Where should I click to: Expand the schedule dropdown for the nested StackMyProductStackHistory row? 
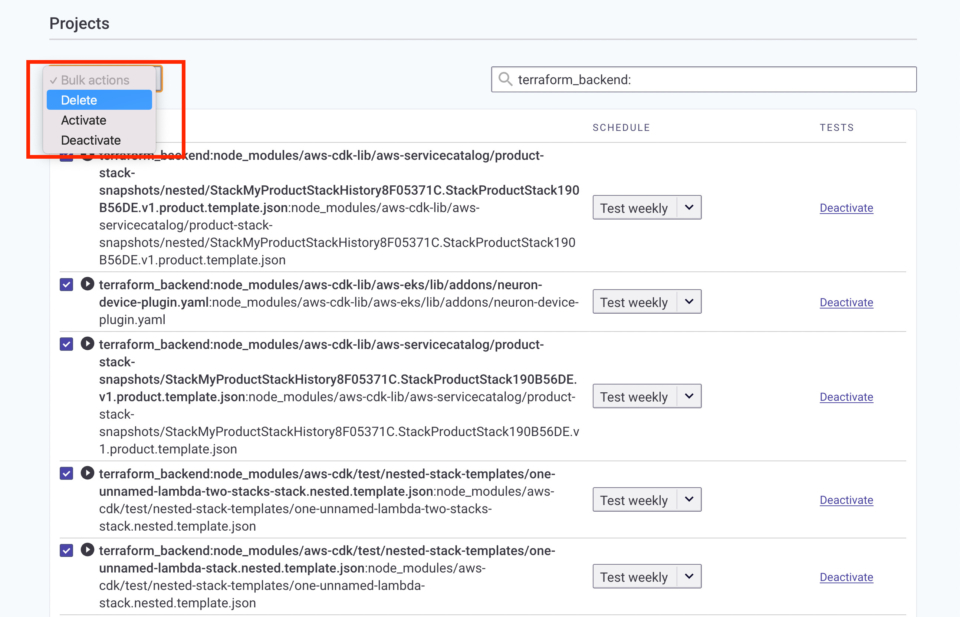pos(647,208)
